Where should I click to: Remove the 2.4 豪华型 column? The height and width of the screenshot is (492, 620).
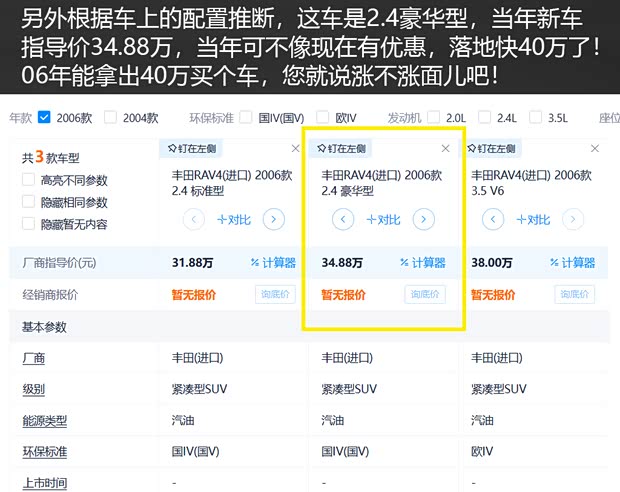[445, 148]
